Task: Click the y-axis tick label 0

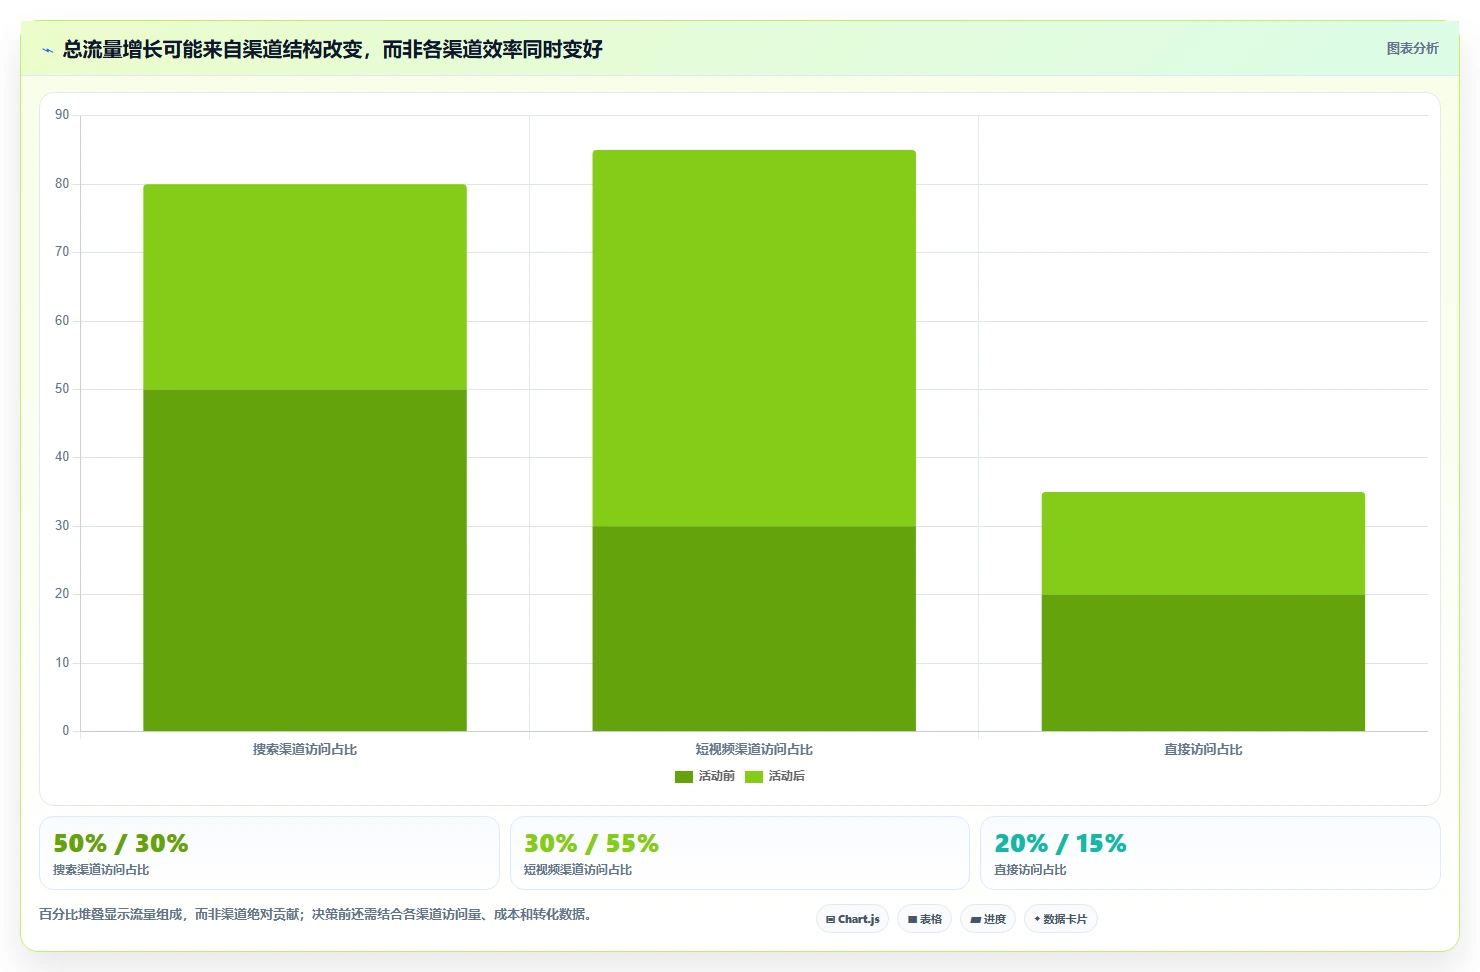Action: point(66,731)
